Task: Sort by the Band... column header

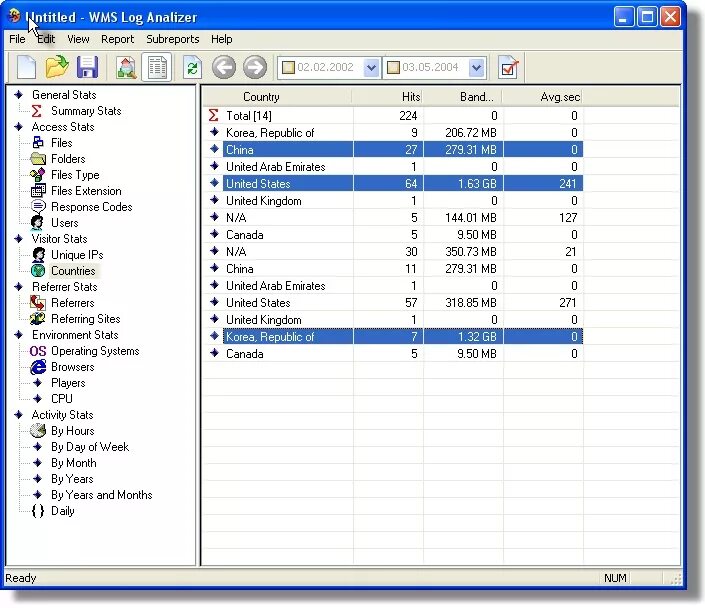Action: (x=463, y=97)
